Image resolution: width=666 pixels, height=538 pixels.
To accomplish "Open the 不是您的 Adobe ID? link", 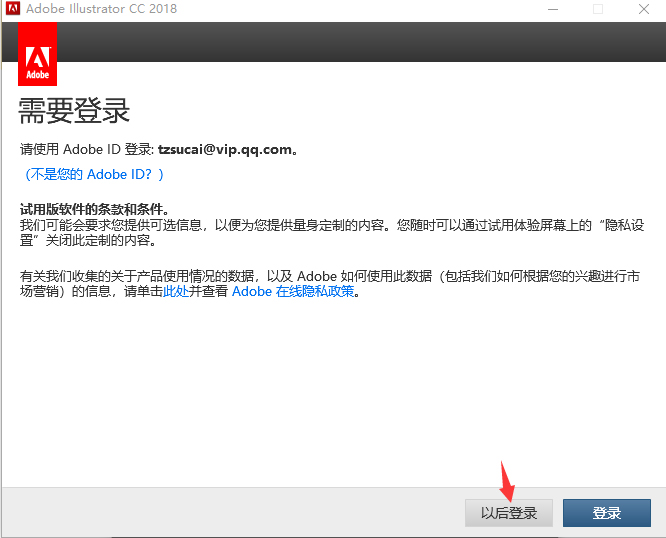I will tap(94, 174).
